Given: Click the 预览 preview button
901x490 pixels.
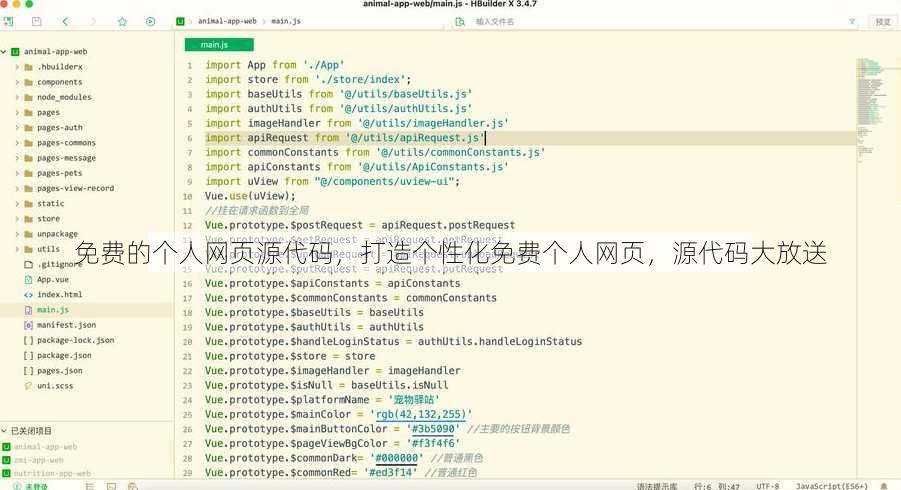Looking at the screenshot, I should (x=883, y=22).
